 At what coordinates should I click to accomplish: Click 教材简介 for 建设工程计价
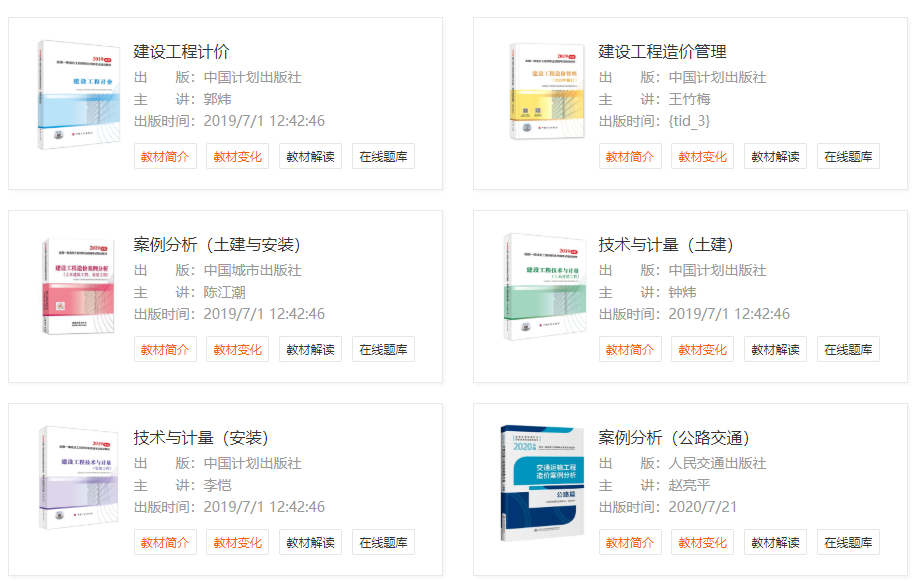(x=165, y=157)
